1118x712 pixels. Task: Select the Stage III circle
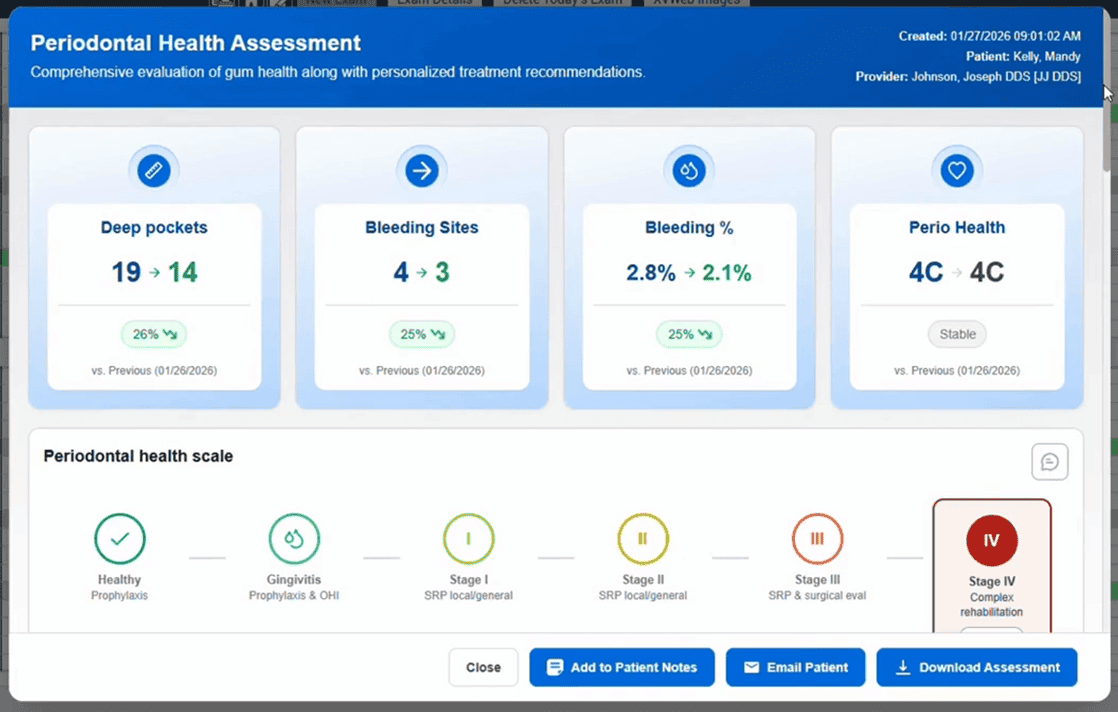pyautogui.click(x=817, y=539)
